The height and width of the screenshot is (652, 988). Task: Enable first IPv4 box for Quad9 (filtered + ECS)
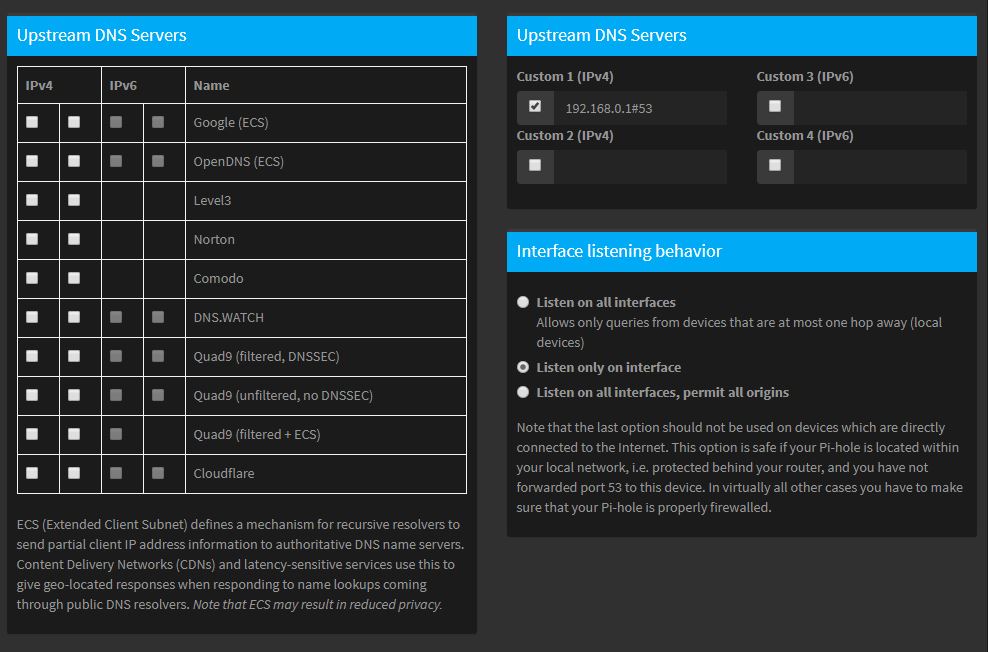point(32,434)
